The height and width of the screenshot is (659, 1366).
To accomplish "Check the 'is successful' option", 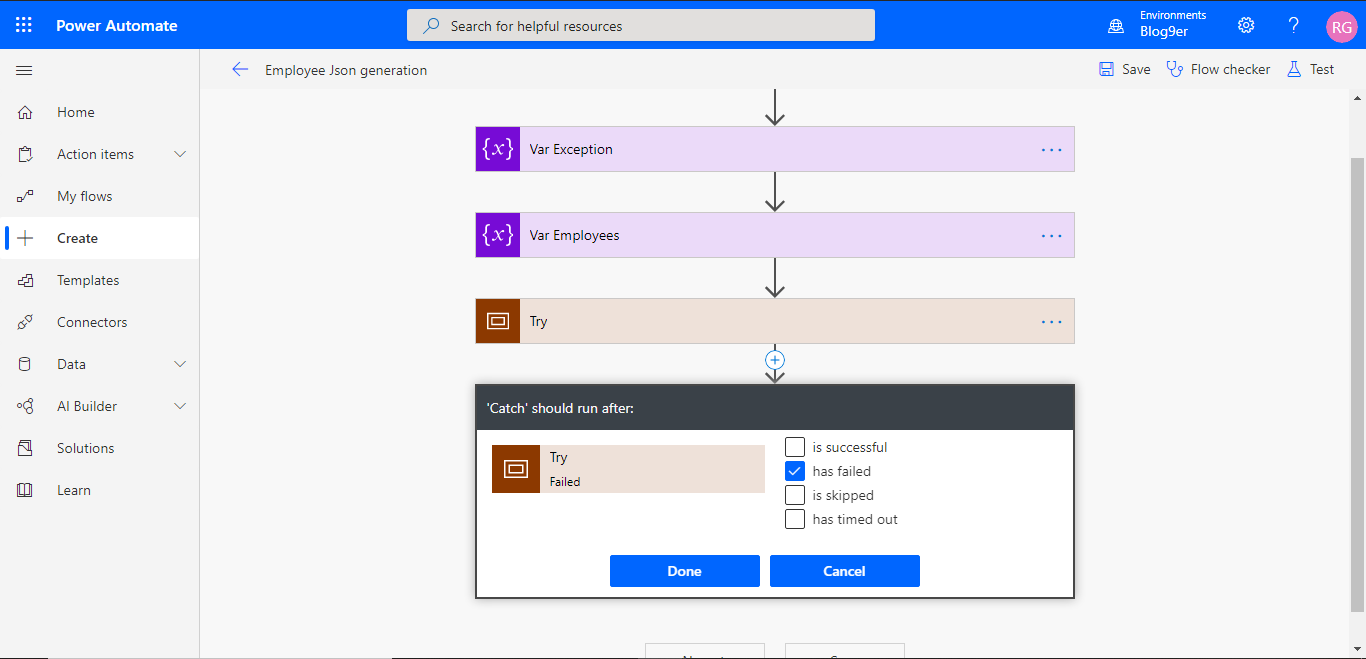I will tap(795, 447).
